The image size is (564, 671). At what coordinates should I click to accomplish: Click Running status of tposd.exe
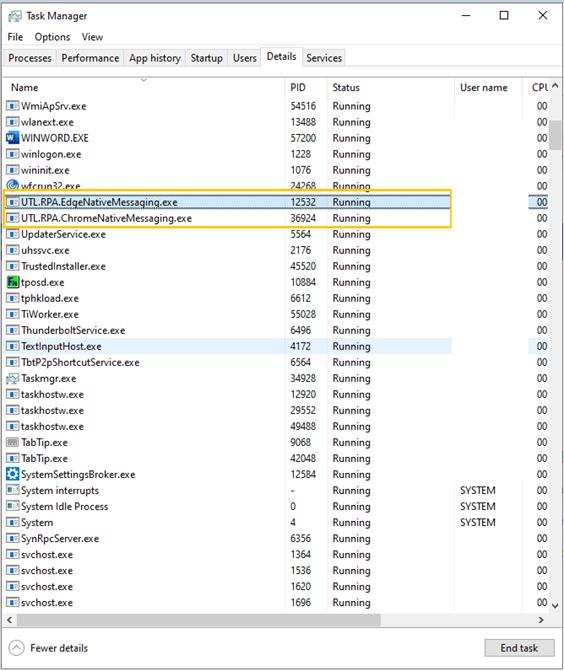click(351, 282)
